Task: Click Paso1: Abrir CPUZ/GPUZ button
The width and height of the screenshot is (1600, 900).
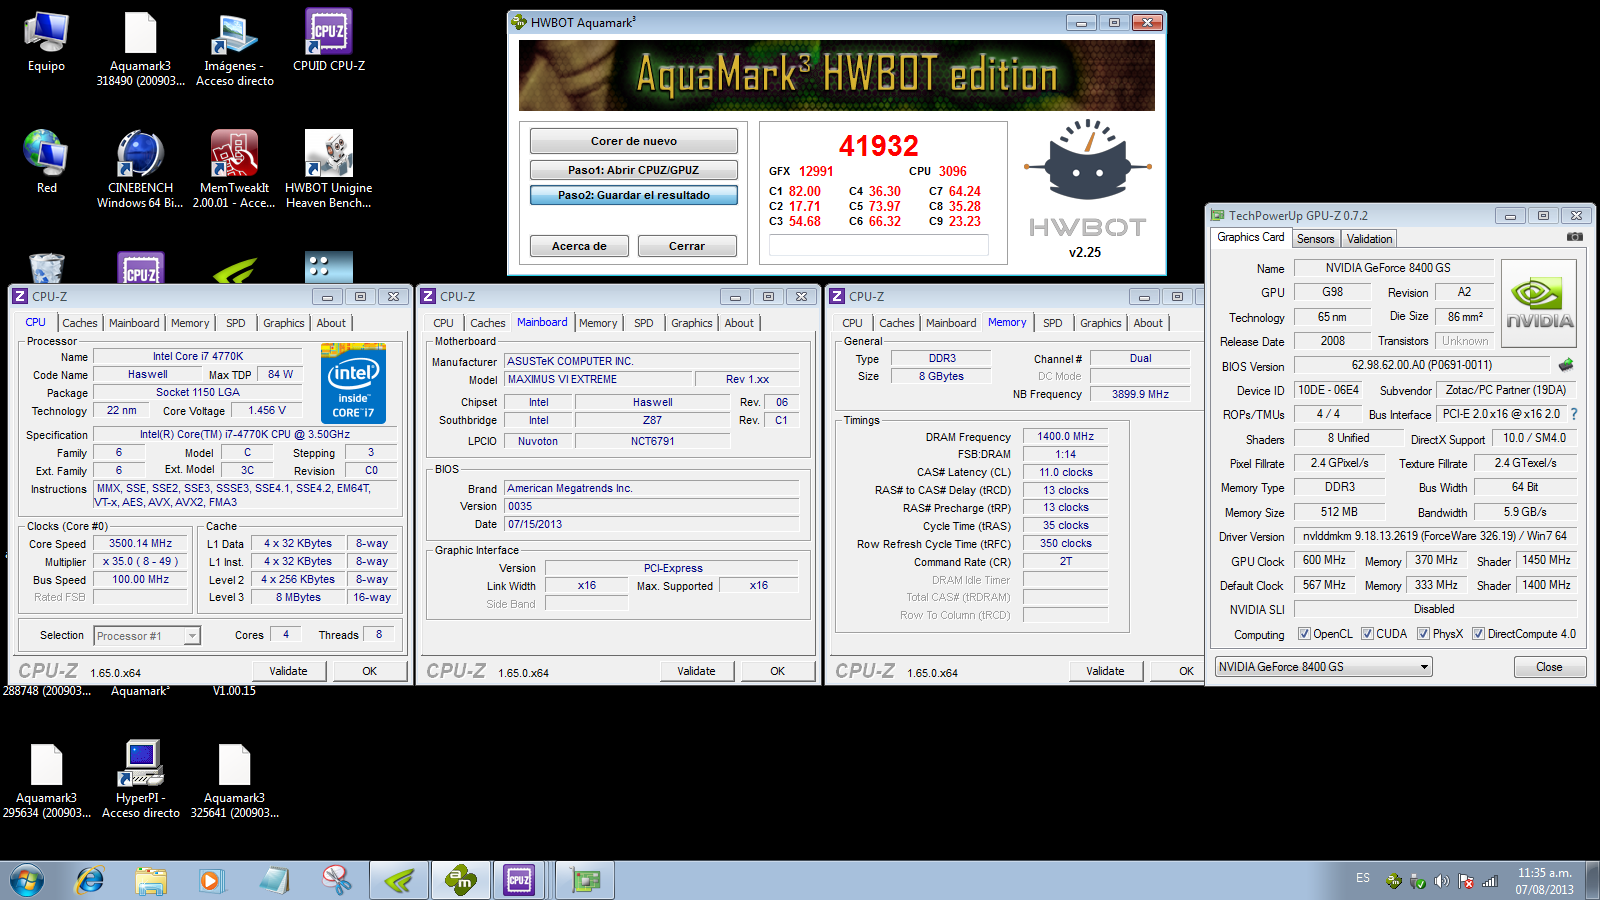Action: click(634, 170)
